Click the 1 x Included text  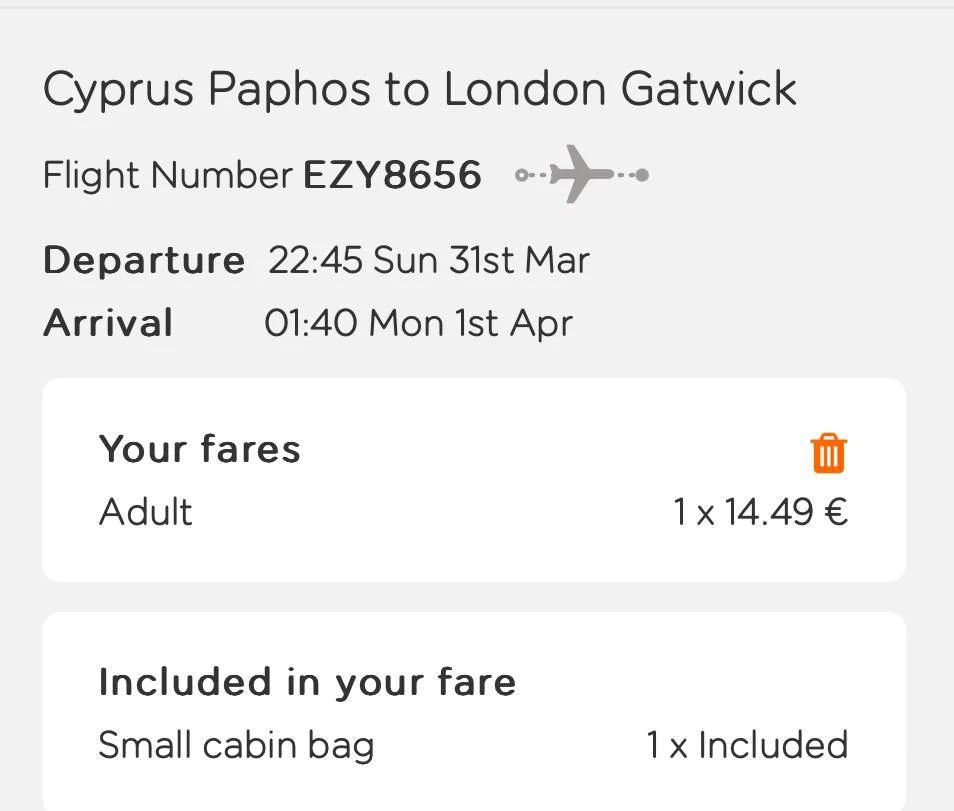click(746, 745)
